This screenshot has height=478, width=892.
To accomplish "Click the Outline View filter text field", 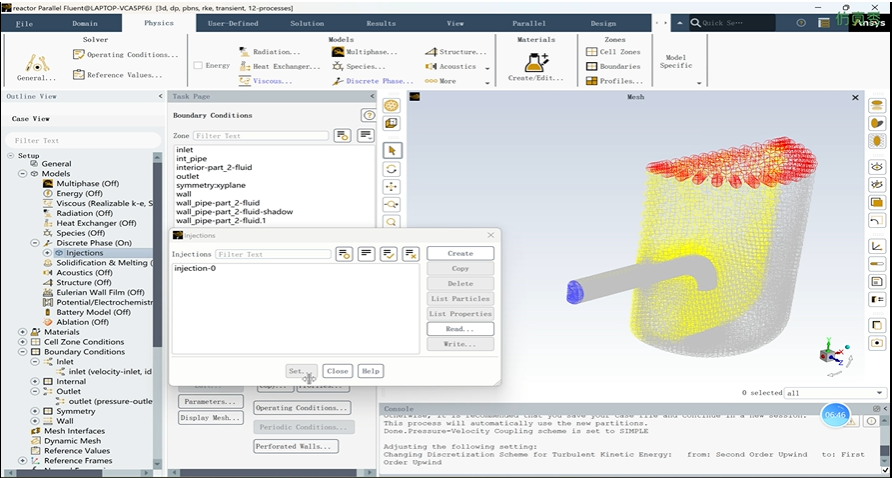I will click(x=84, y=141).
